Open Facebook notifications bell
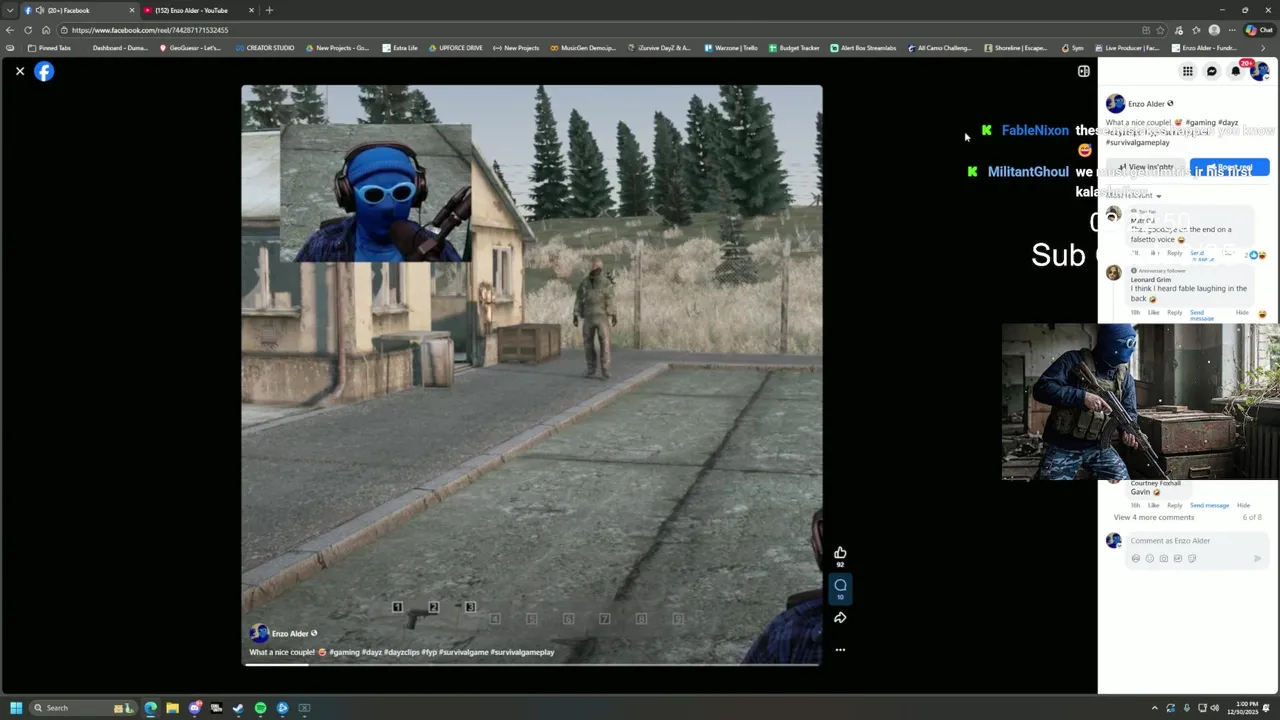 [1235, 71]
